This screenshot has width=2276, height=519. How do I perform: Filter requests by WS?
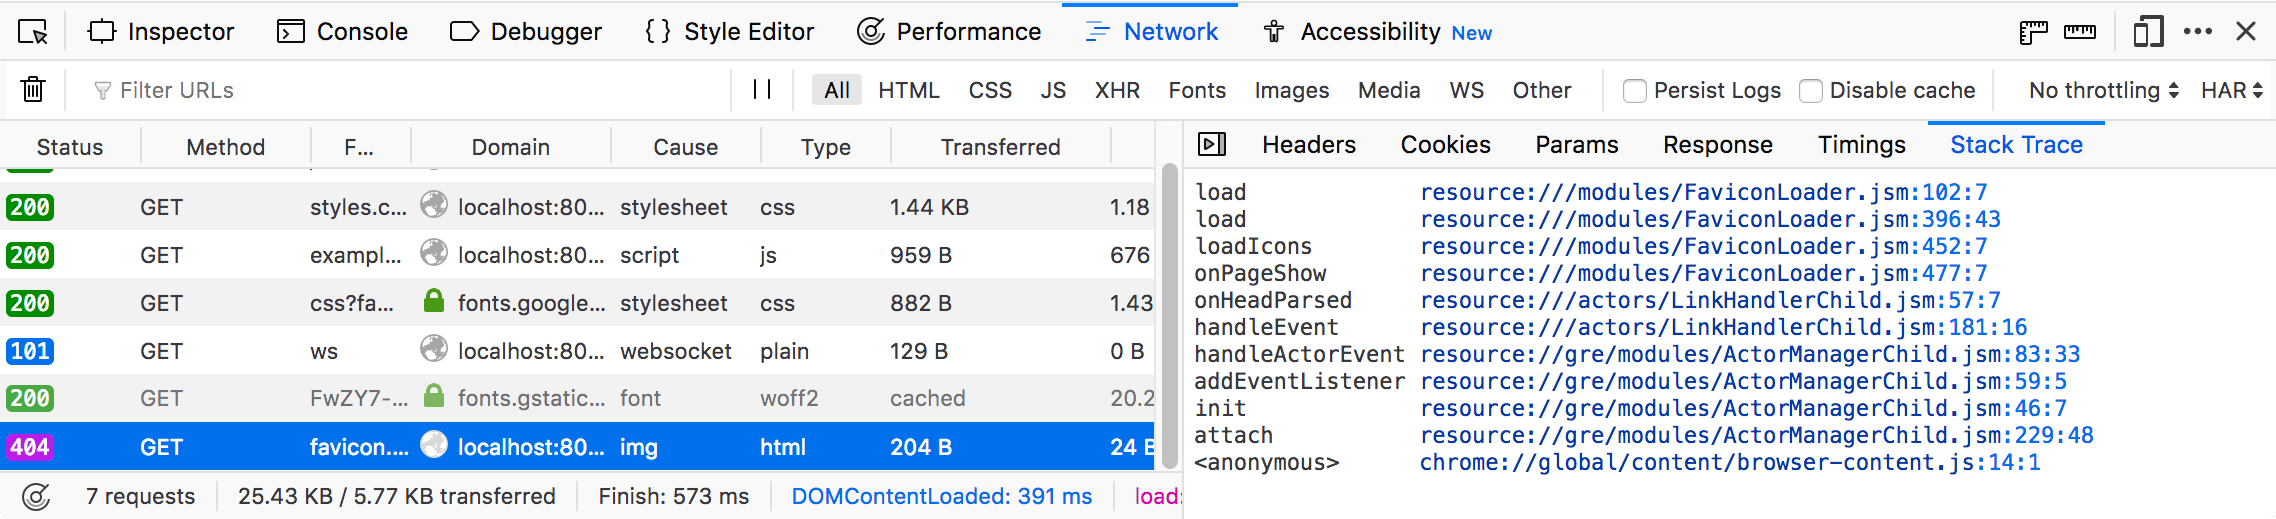tap(1467, 90)
